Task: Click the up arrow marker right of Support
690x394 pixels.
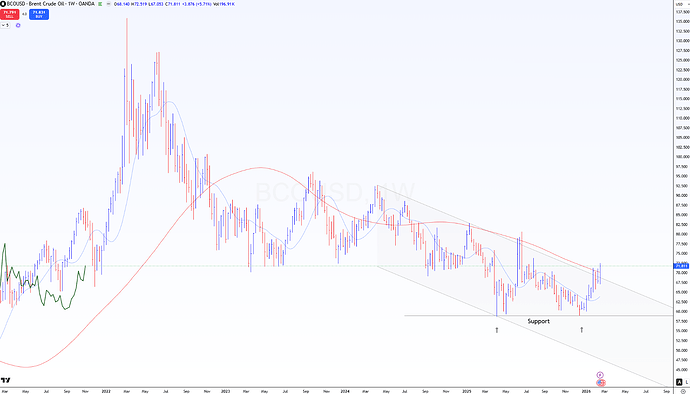Action: tap(582, 330)
